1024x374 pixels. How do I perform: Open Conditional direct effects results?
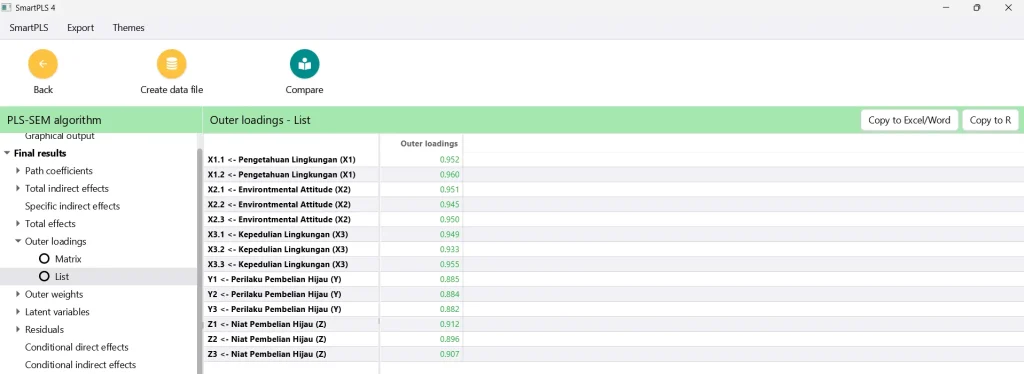pyautogui.click(x=76, y=347)
